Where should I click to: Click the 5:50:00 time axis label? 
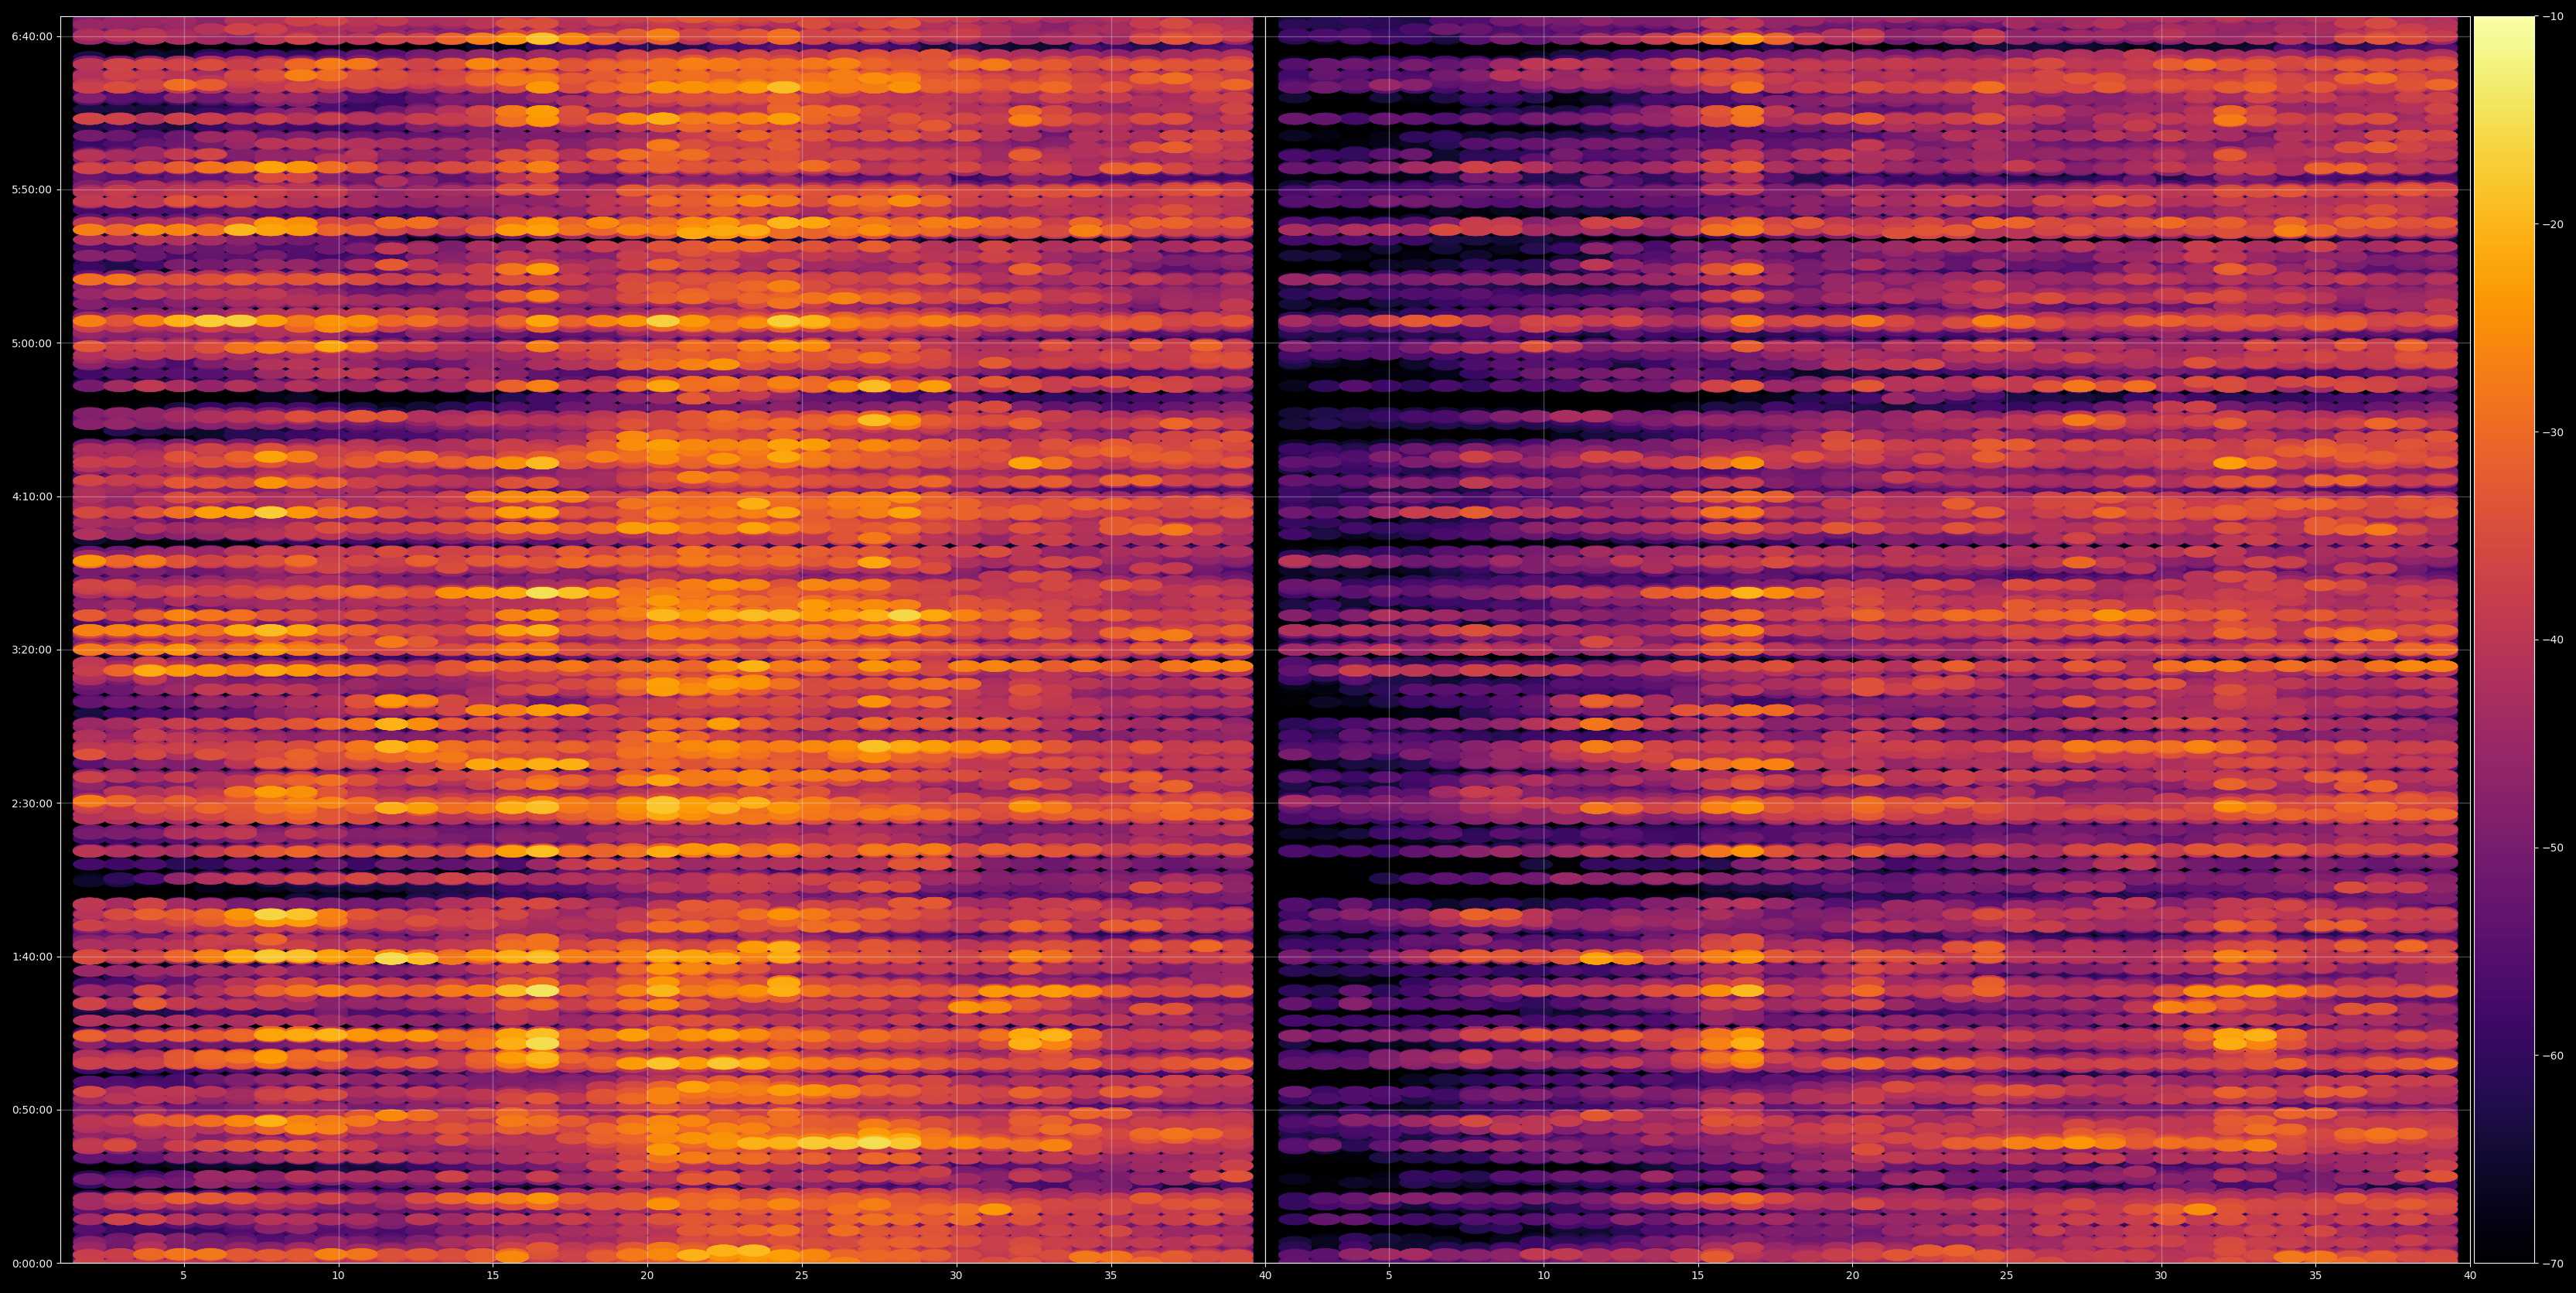(32, 190)
